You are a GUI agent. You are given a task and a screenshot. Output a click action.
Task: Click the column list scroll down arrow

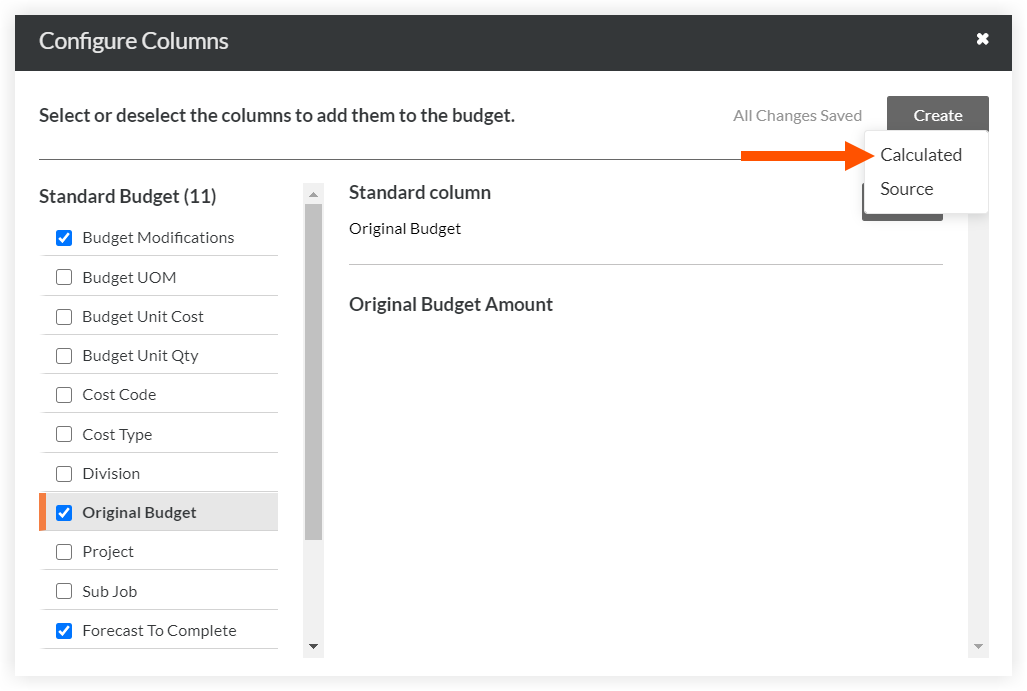[313, 646]
